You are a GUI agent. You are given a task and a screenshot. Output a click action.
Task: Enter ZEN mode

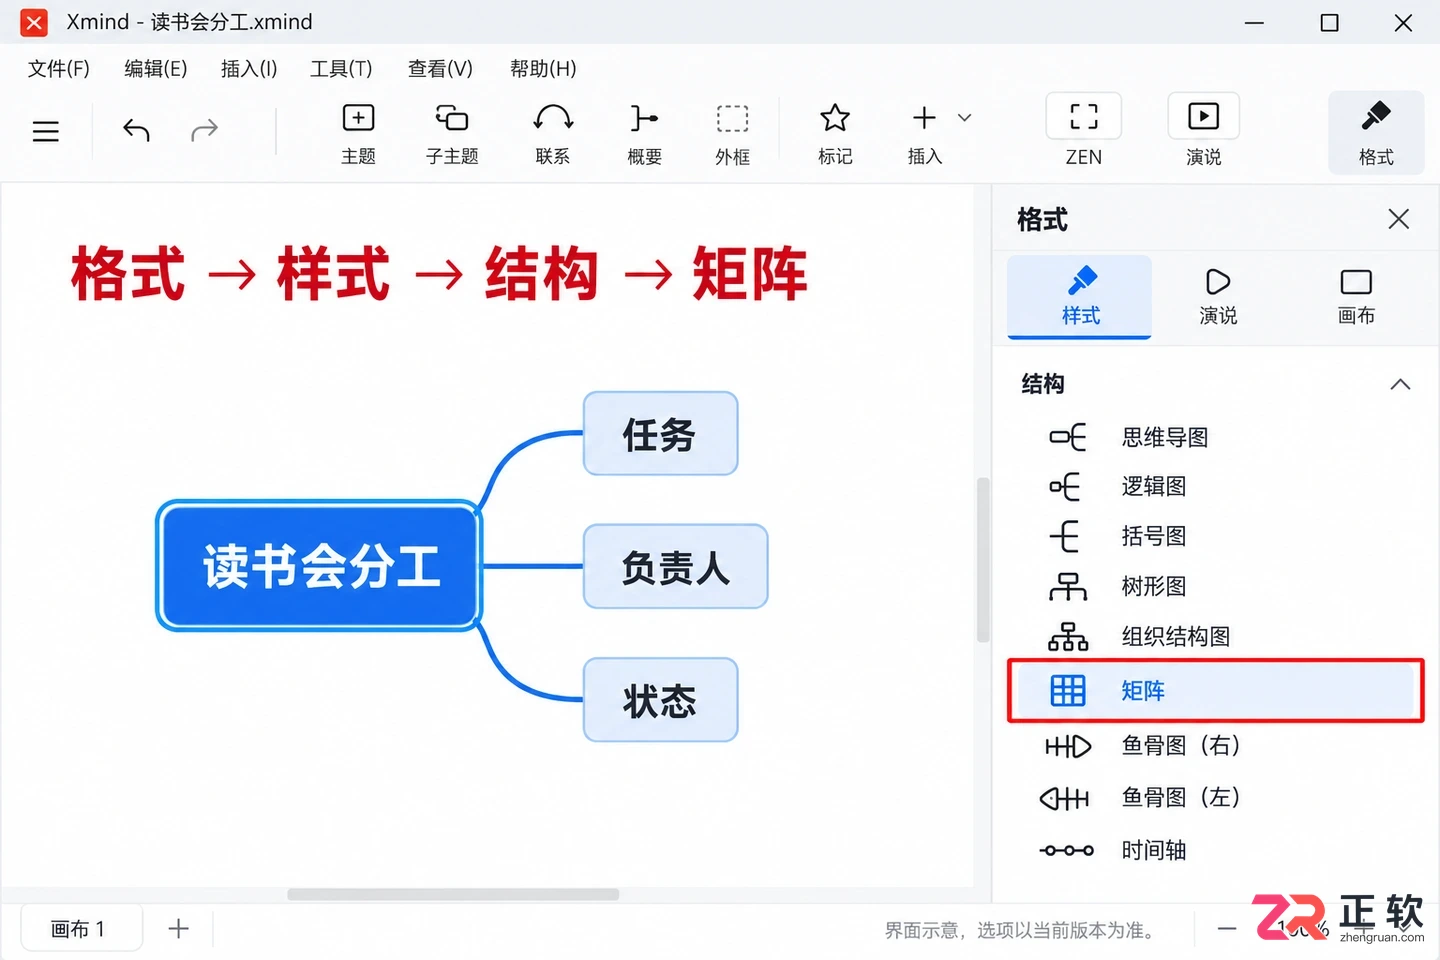tap(1084, 131)
